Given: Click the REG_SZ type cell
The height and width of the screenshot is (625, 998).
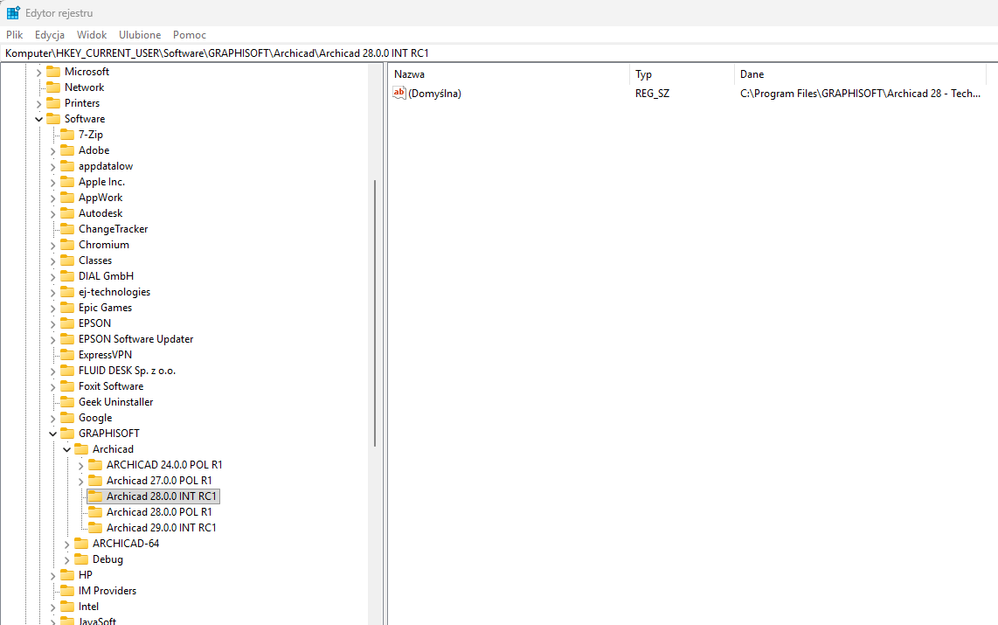Looking at the screenshot, I should pyautogui.click(x=652, y=94).
